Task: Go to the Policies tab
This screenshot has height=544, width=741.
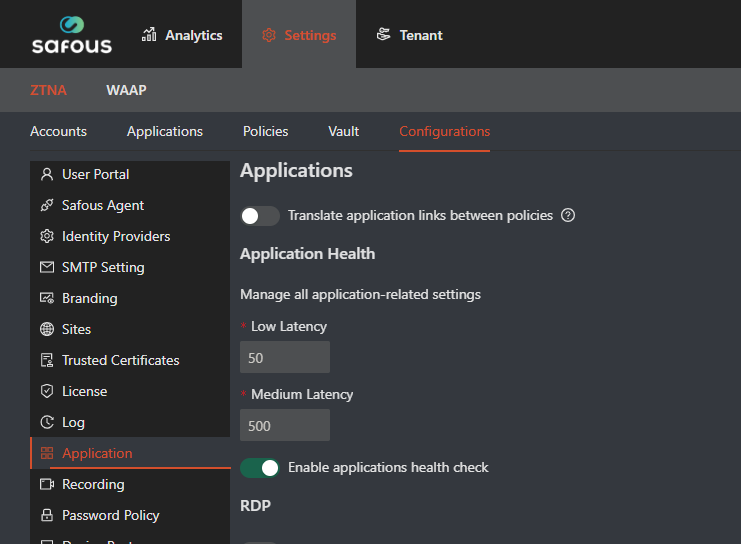Action: (265, 131)
